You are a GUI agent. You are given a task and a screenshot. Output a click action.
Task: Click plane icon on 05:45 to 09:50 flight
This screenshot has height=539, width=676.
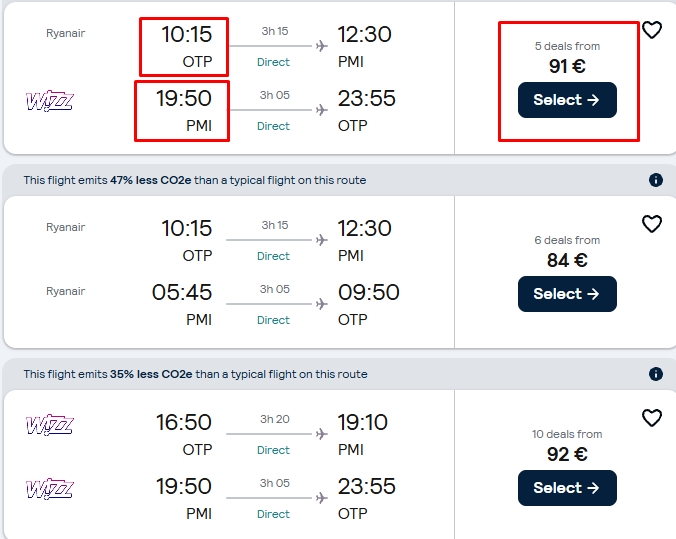pos(321,304)
